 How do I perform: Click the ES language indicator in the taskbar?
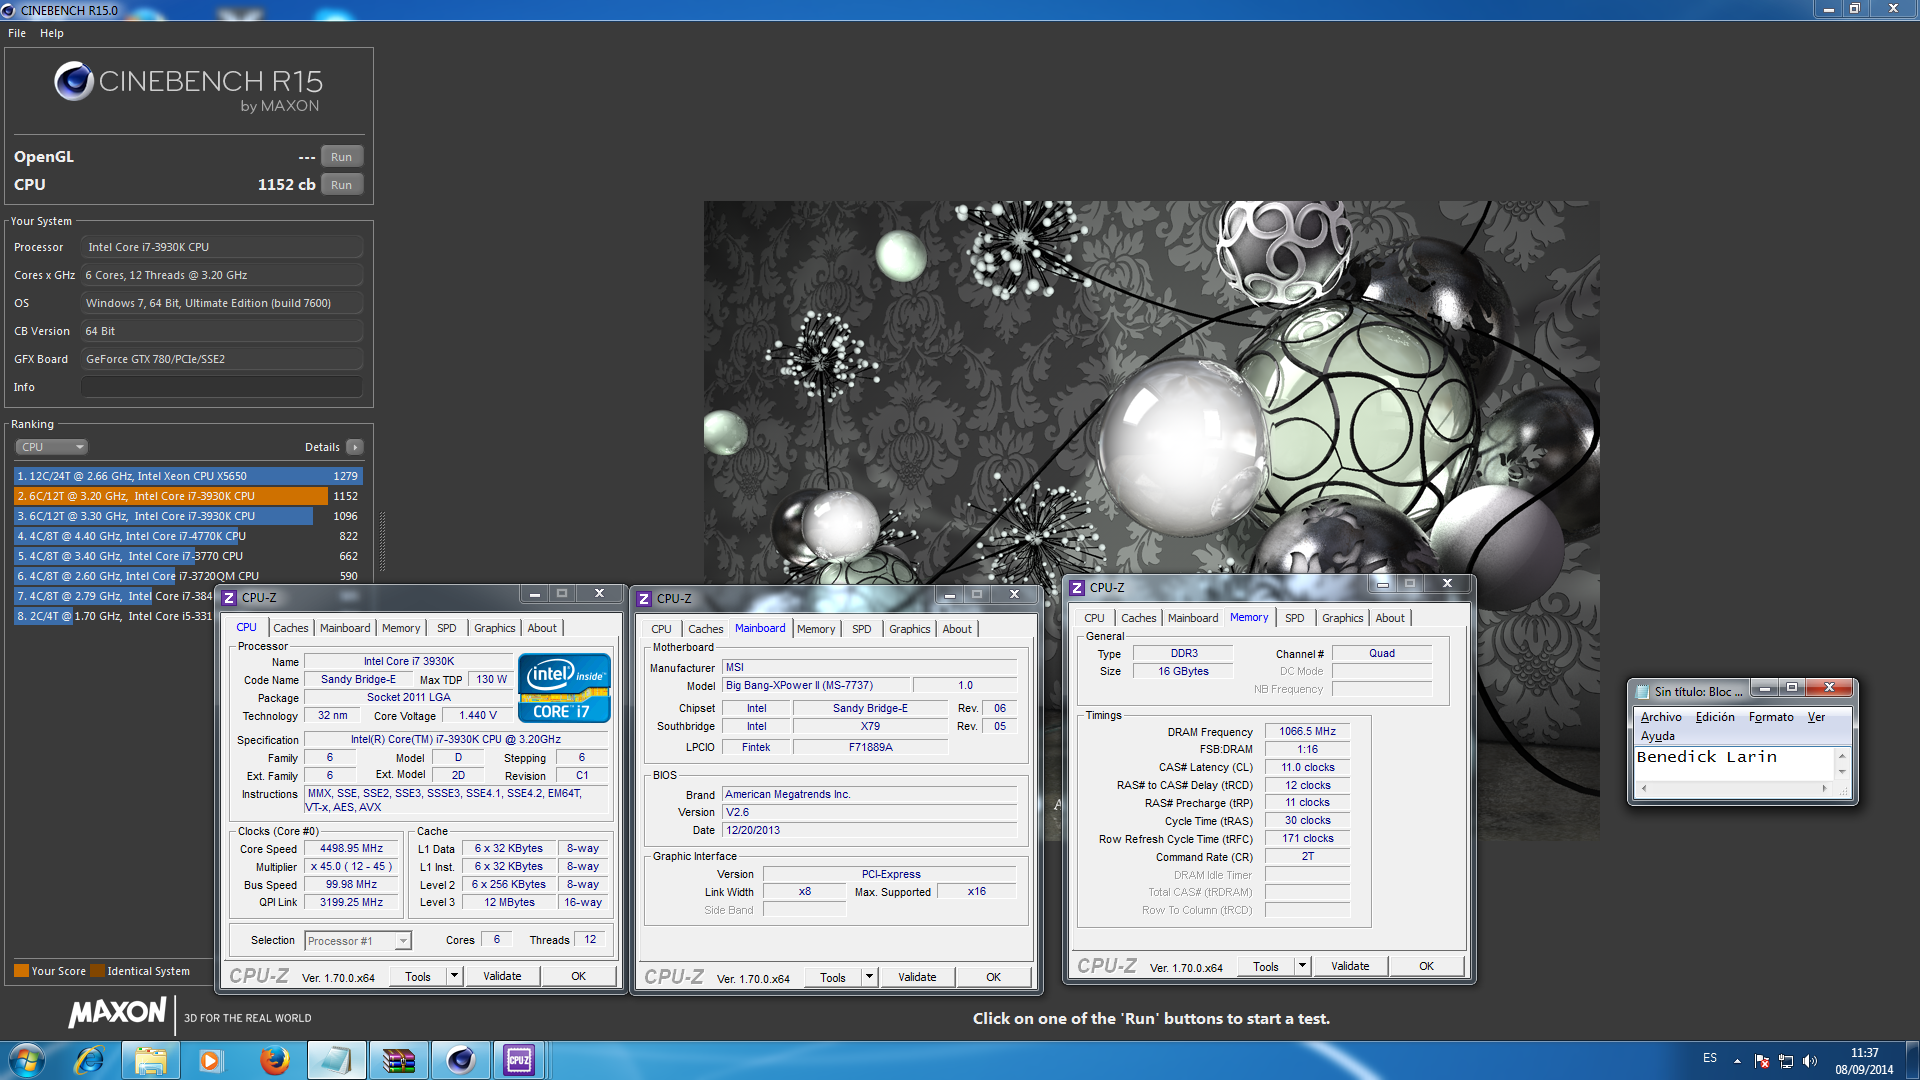pyautogui.click(x=1710, y=1058)
